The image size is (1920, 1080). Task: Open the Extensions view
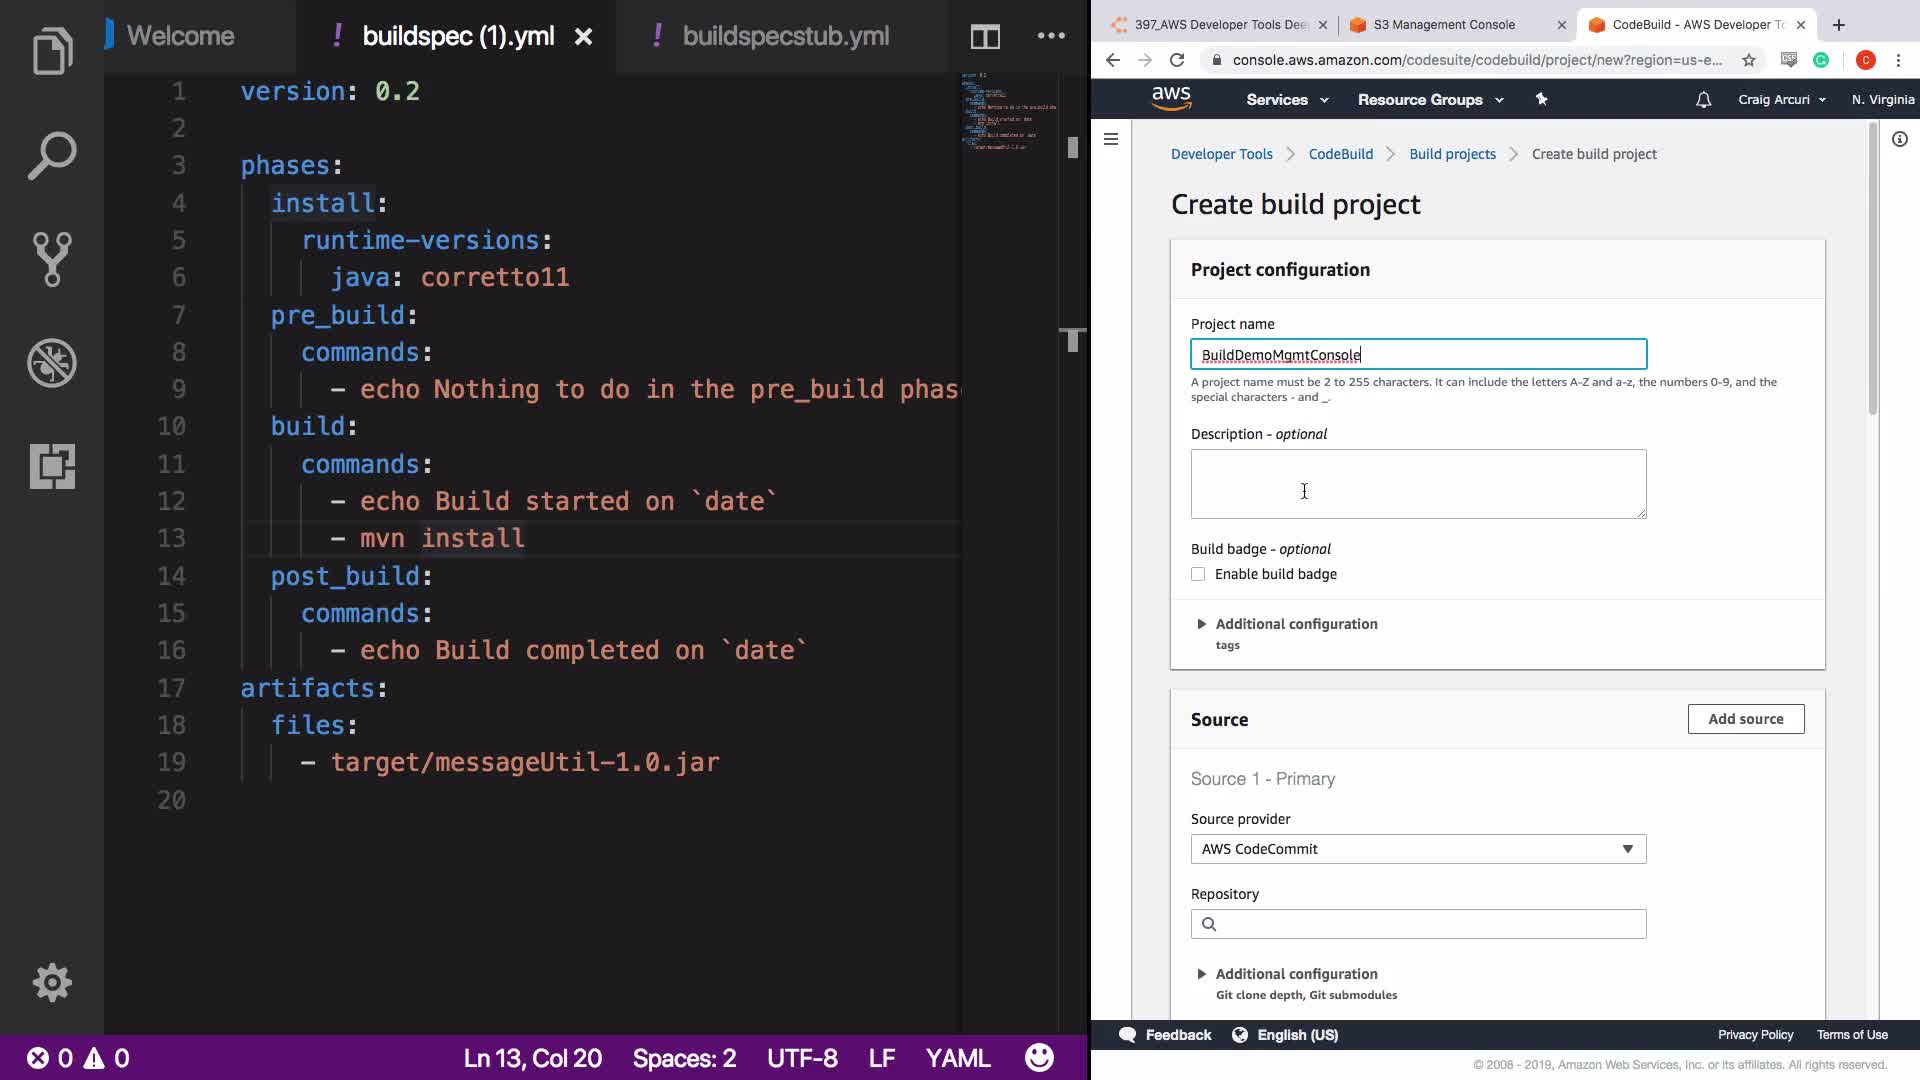pos(52,466)
